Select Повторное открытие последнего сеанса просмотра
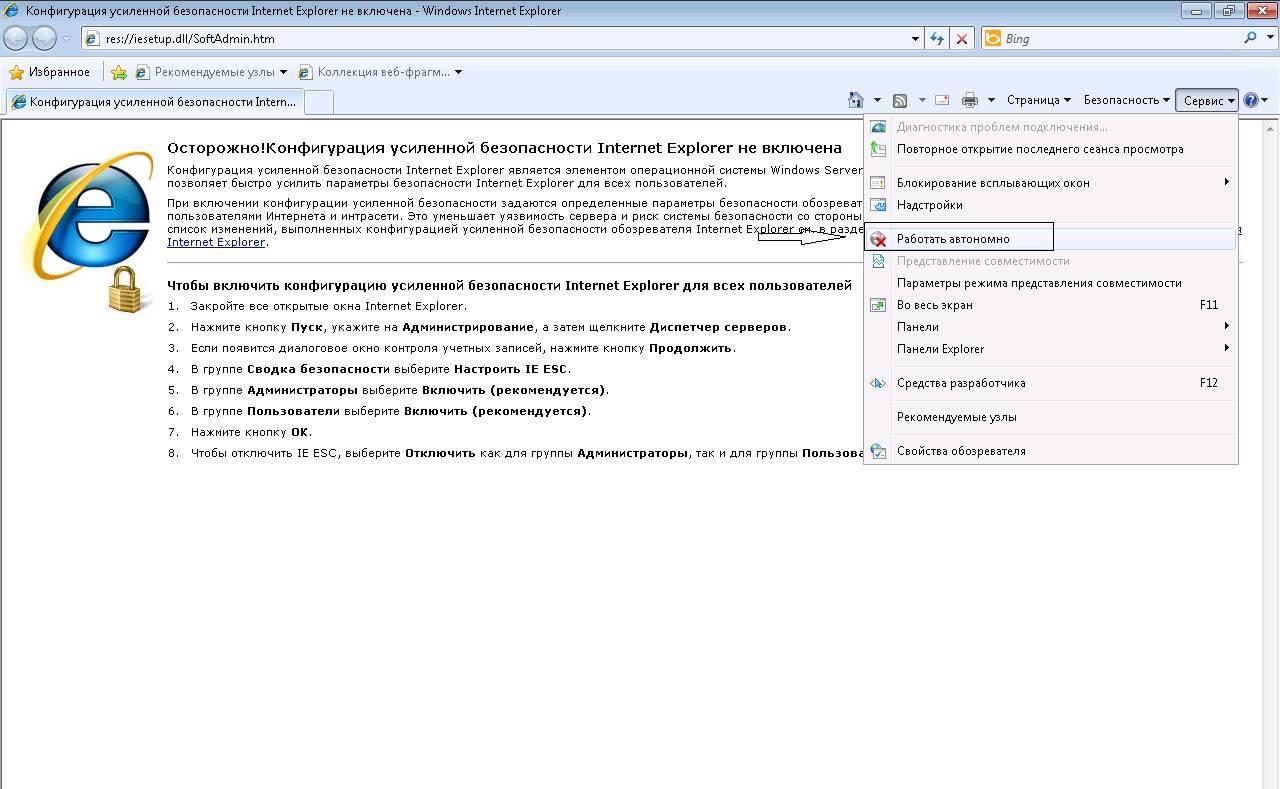The image size is (1280, 789). pos(1051,149)
